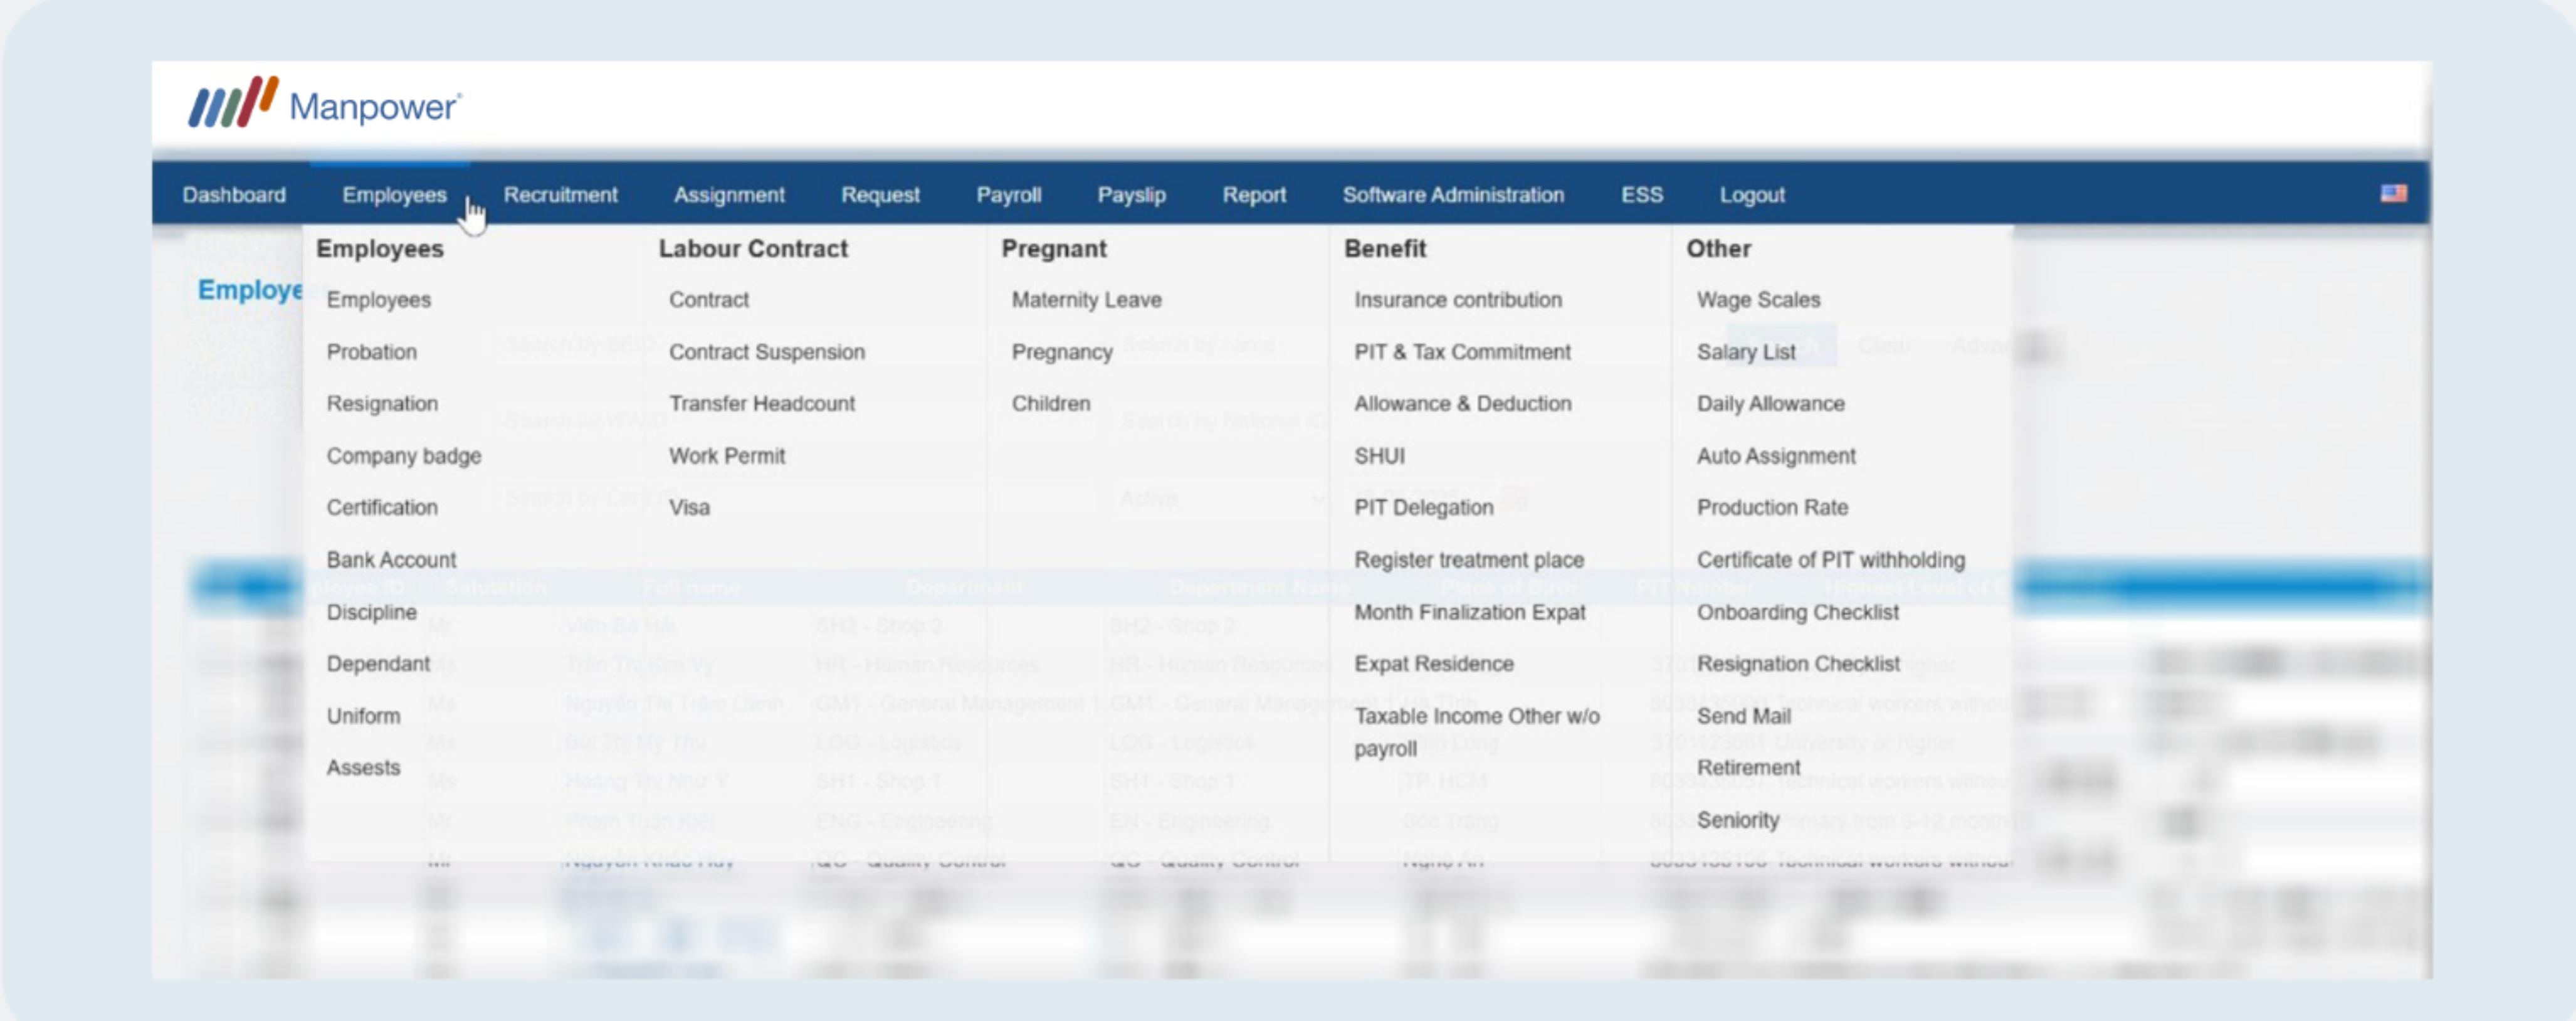
Task: Open Onboarding Checklist entry
Action: tap(1797, 612)
